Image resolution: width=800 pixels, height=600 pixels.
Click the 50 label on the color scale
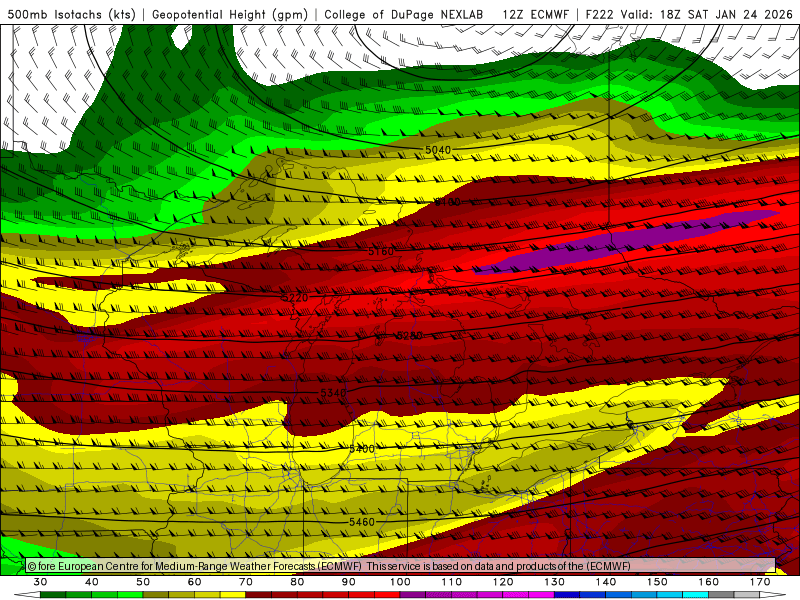pyautogui.click(x=143, y=582)
